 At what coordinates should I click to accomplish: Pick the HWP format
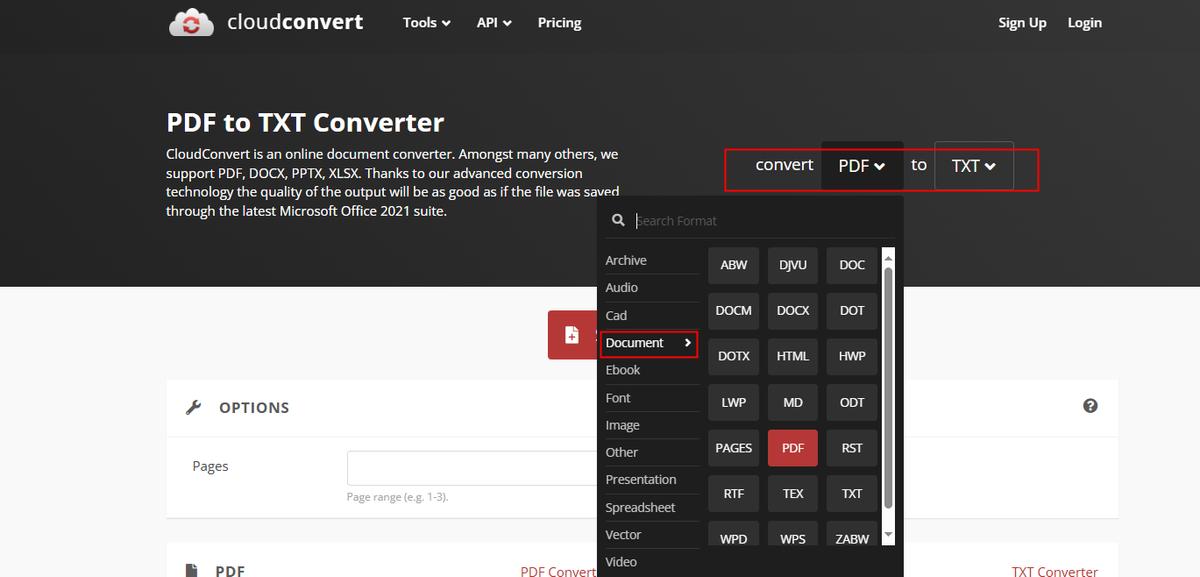click(852, 356)
